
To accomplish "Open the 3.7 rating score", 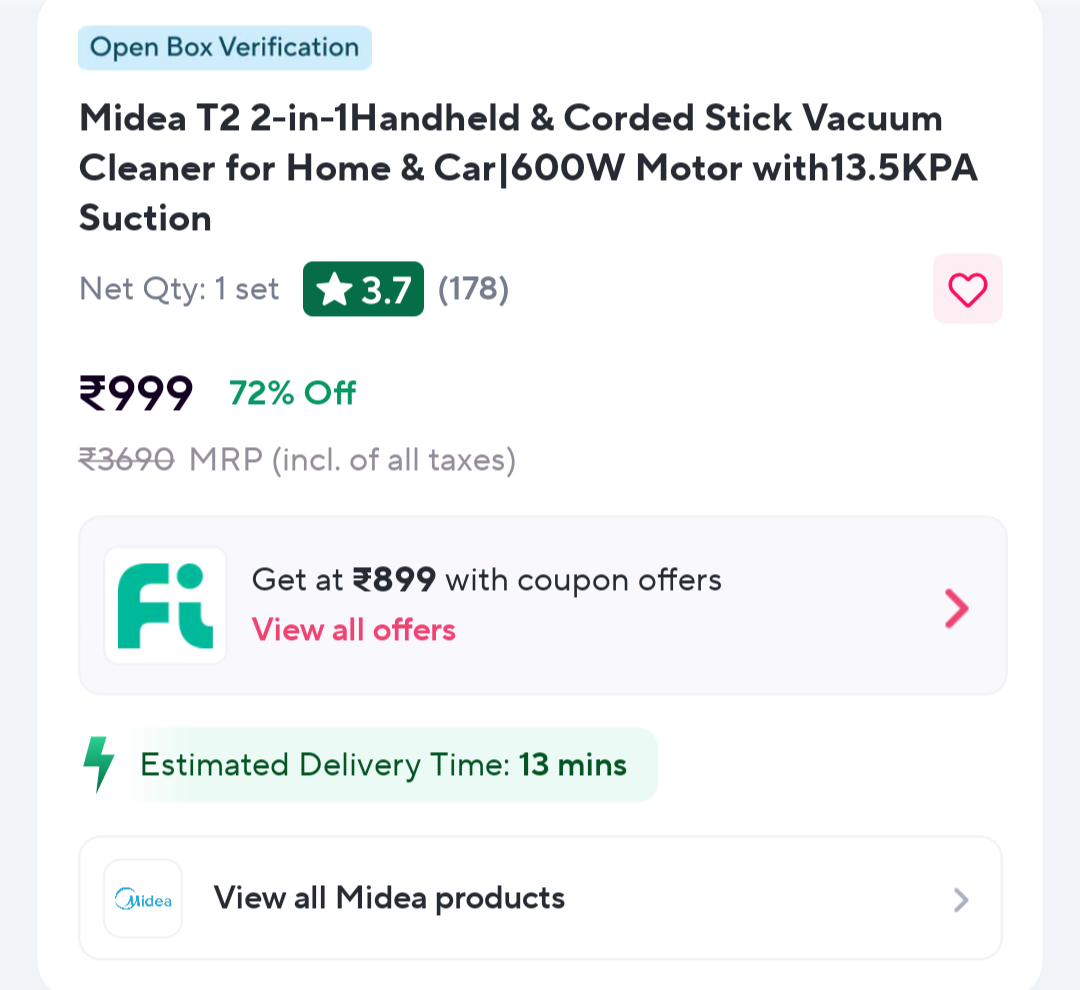I will click(x=386, y=290).
